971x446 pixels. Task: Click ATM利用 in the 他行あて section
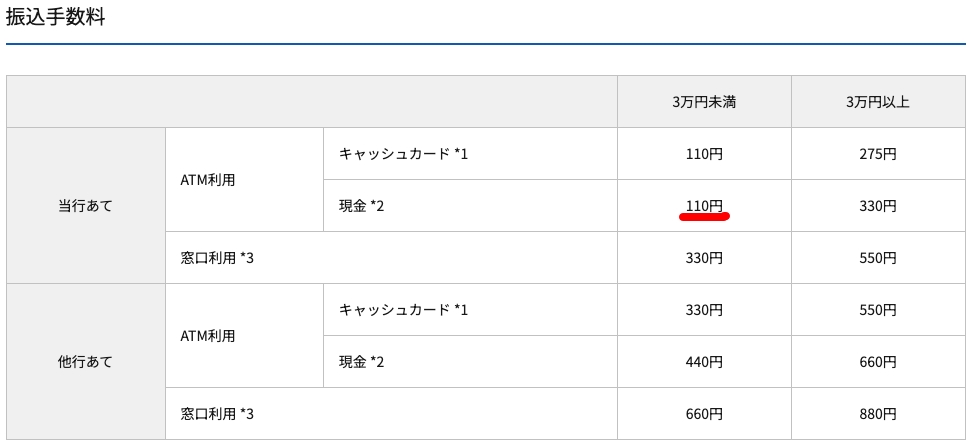click(x=208, y=336)
